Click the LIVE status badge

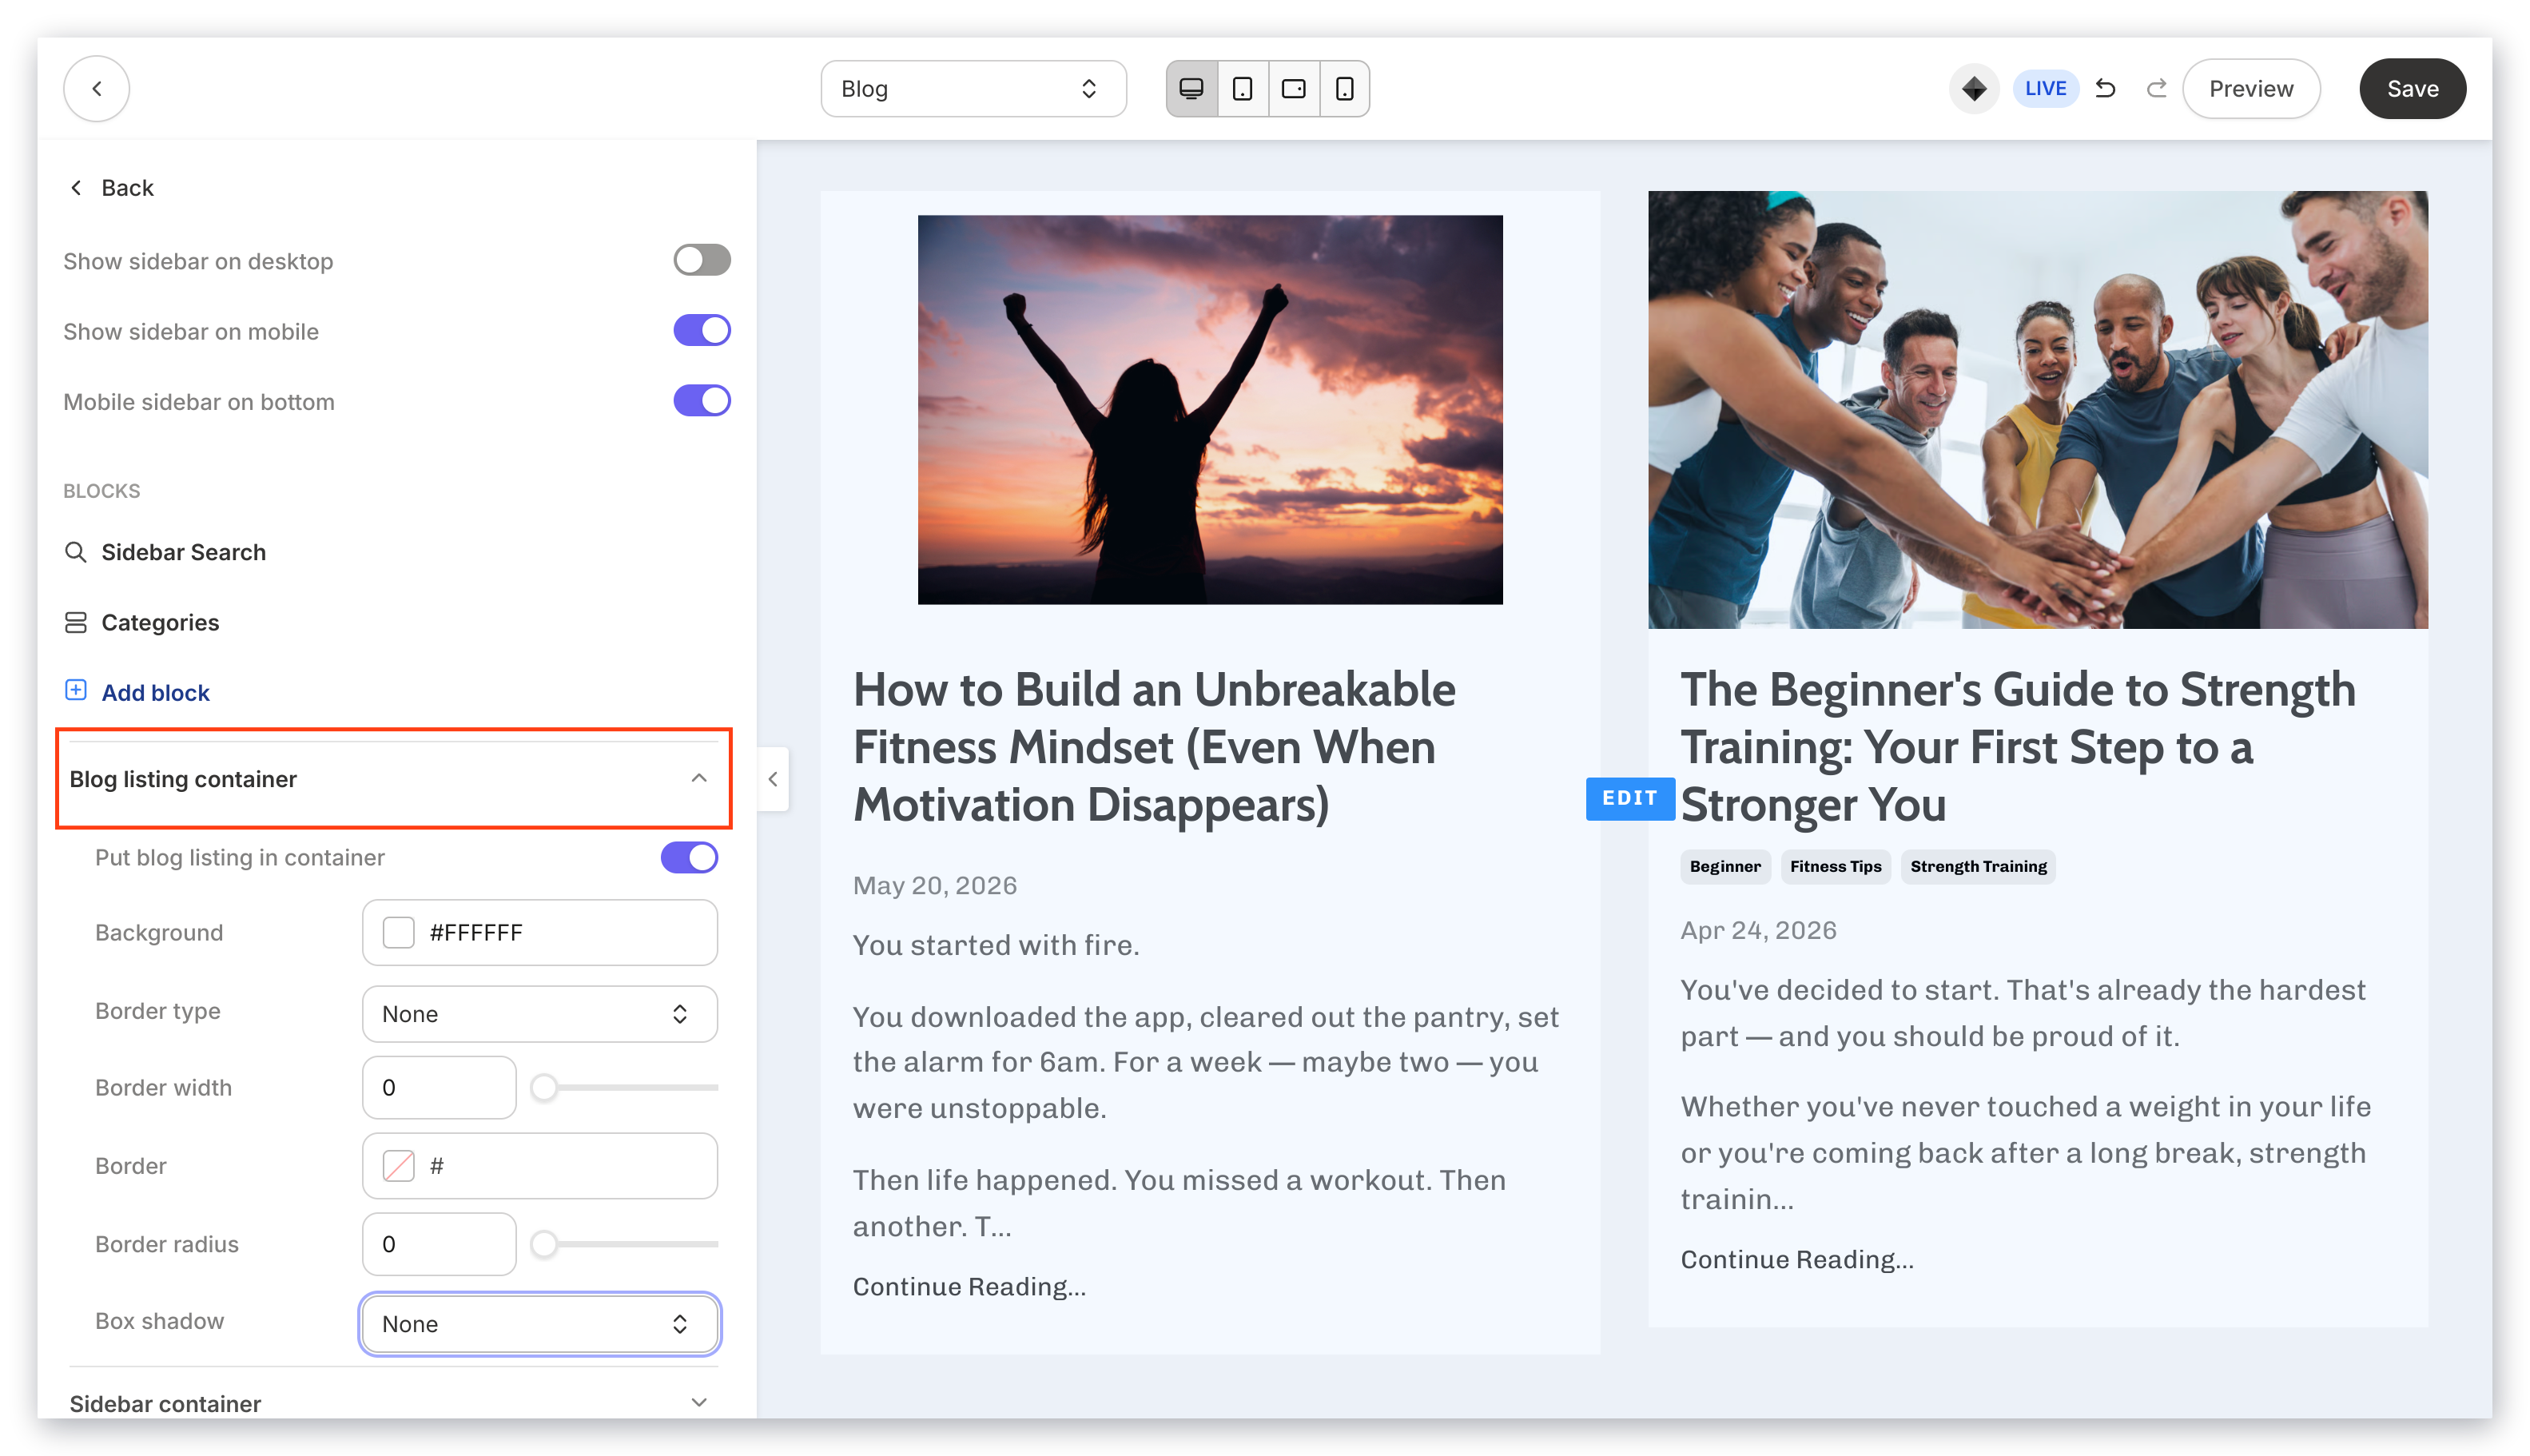tap(2044, 88)
